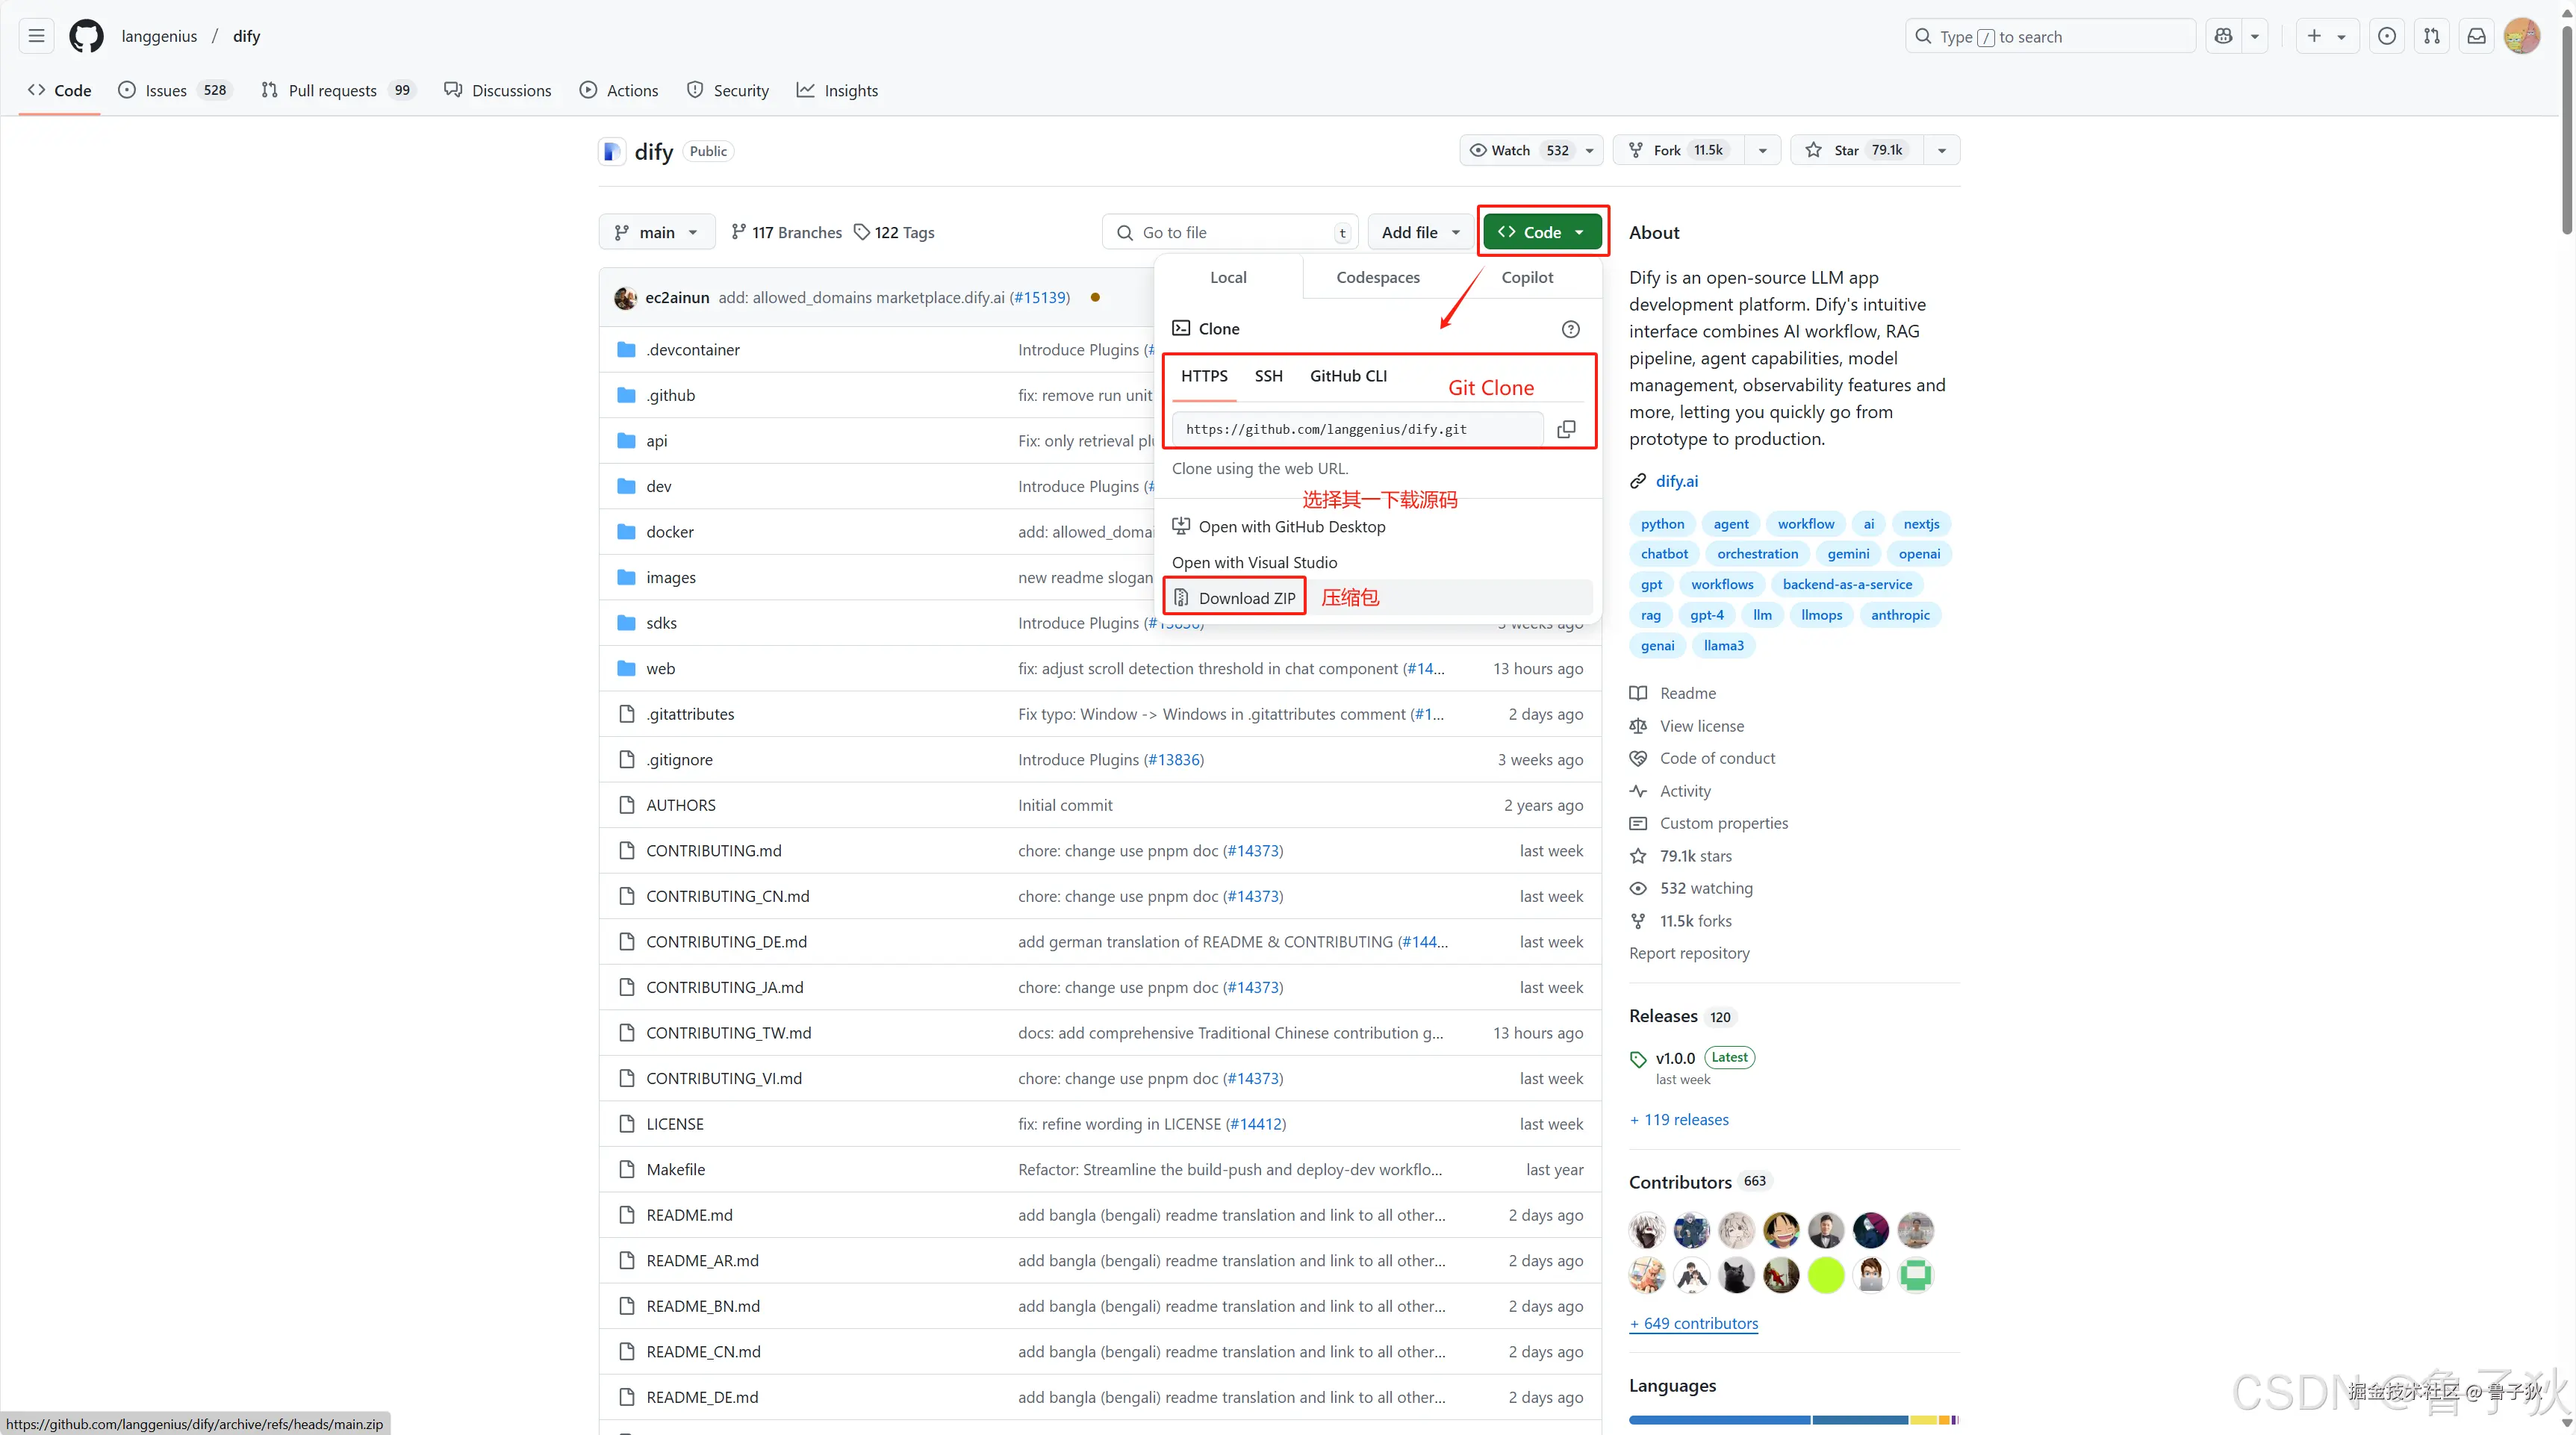Open the notifications inbox icon

click(x=2476, y=36)
